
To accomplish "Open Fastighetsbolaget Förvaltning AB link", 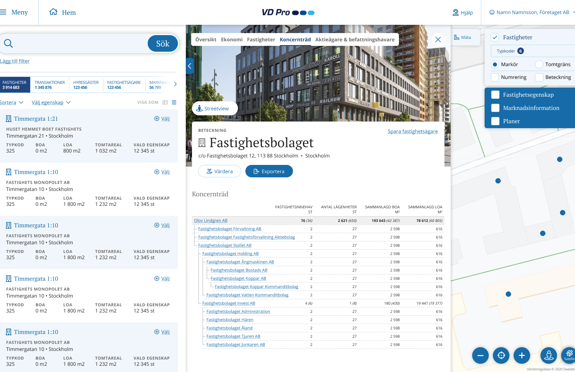I will coord(230,229).
